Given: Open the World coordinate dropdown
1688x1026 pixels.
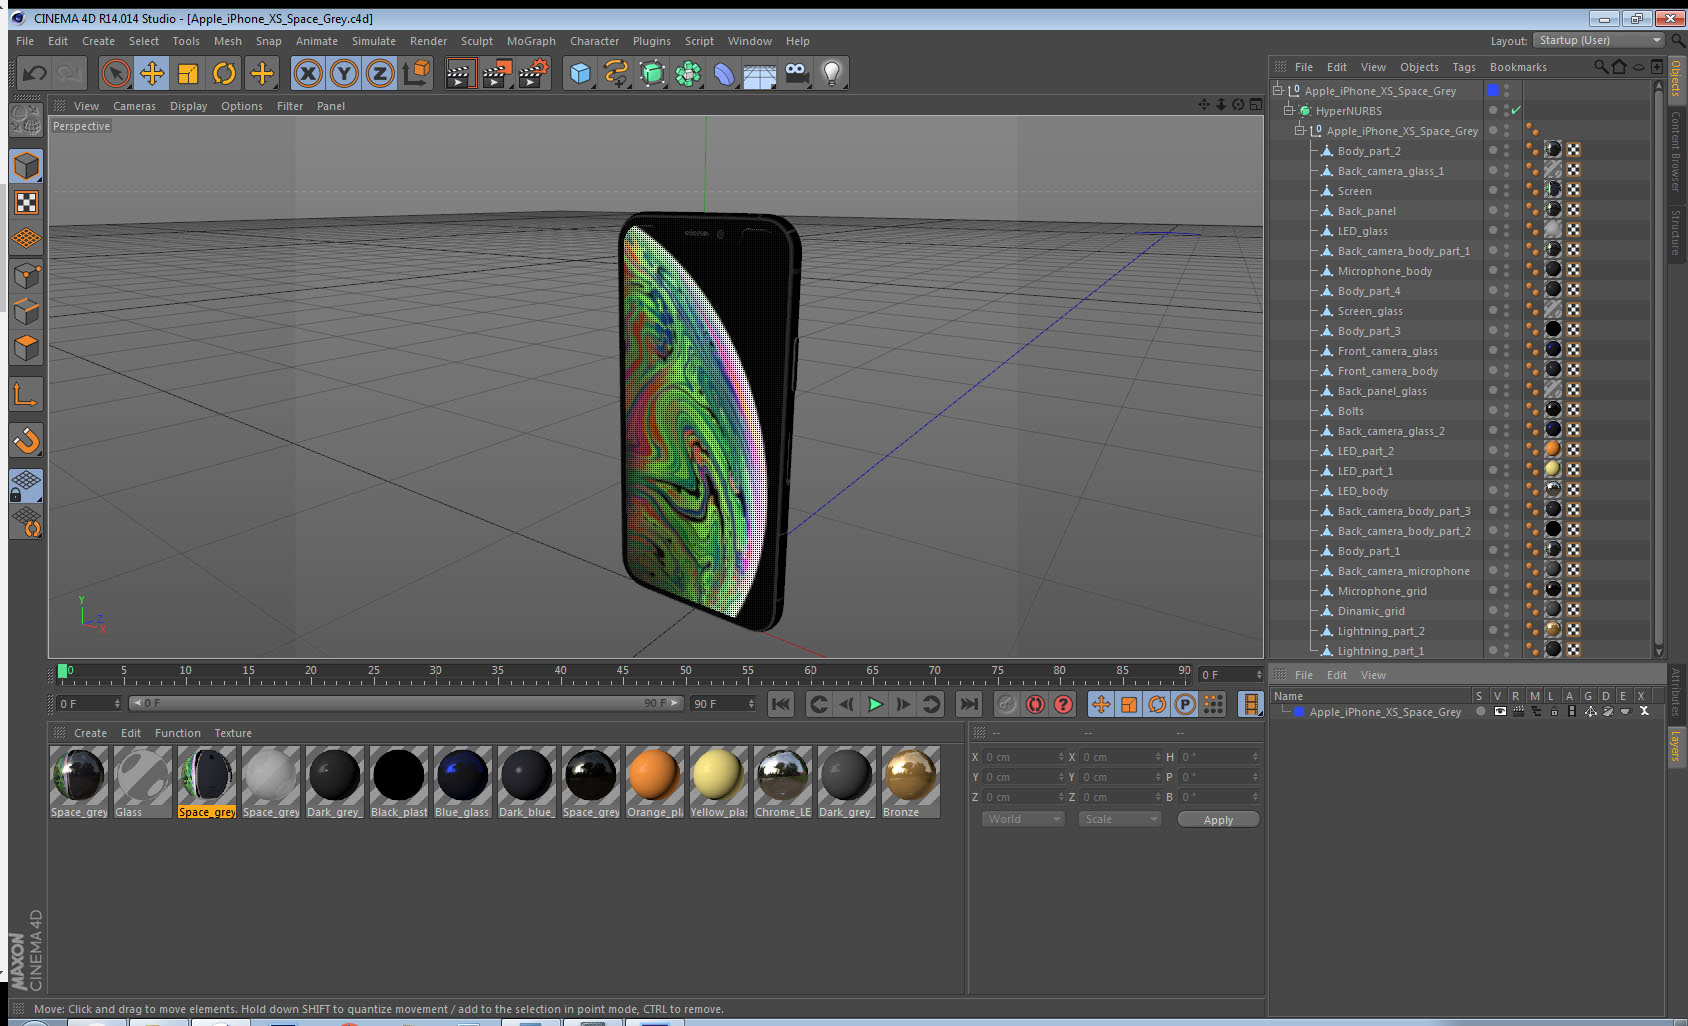Looking at the screenshot, I should (1023, 819).
